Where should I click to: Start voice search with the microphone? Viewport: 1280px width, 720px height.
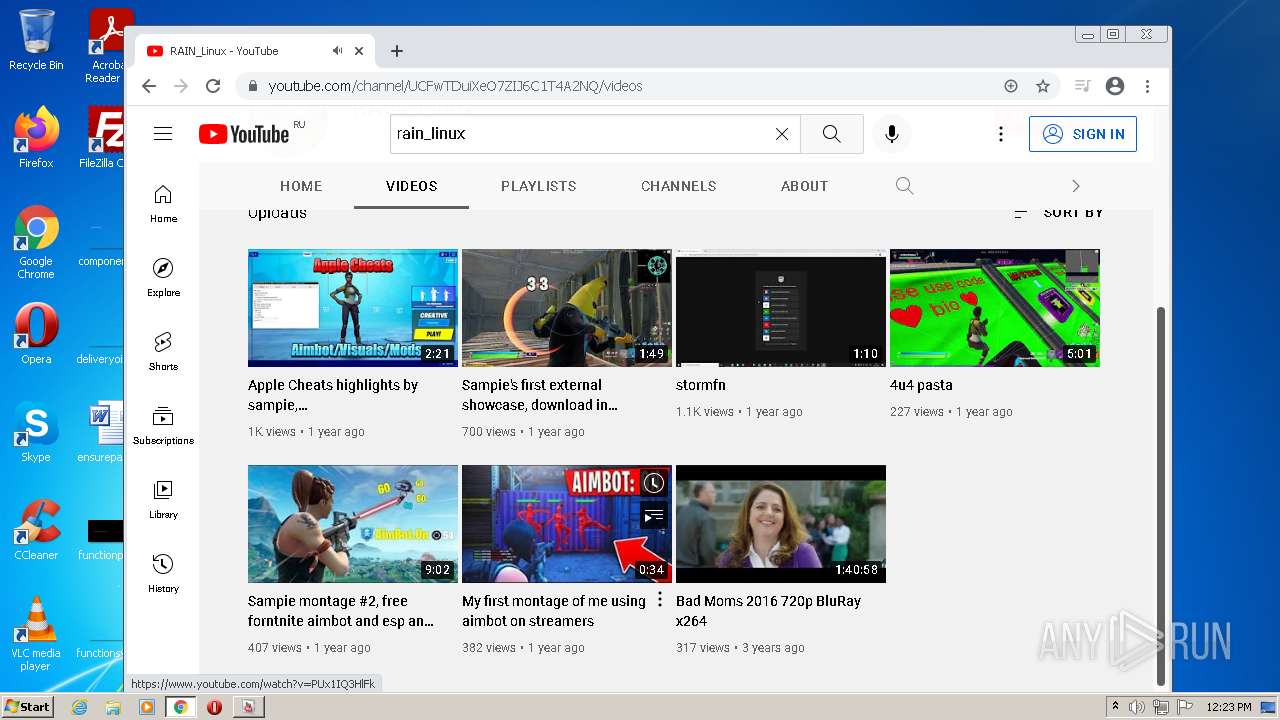pyautogui.click(x=892, y=134)
